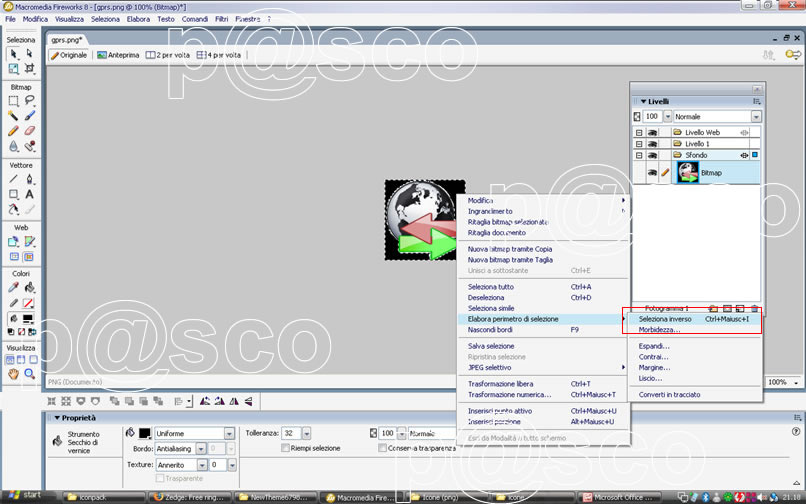Click the trash icon in Livelli panel
Viewport: 806px width, 504px height.
(754, 309)
